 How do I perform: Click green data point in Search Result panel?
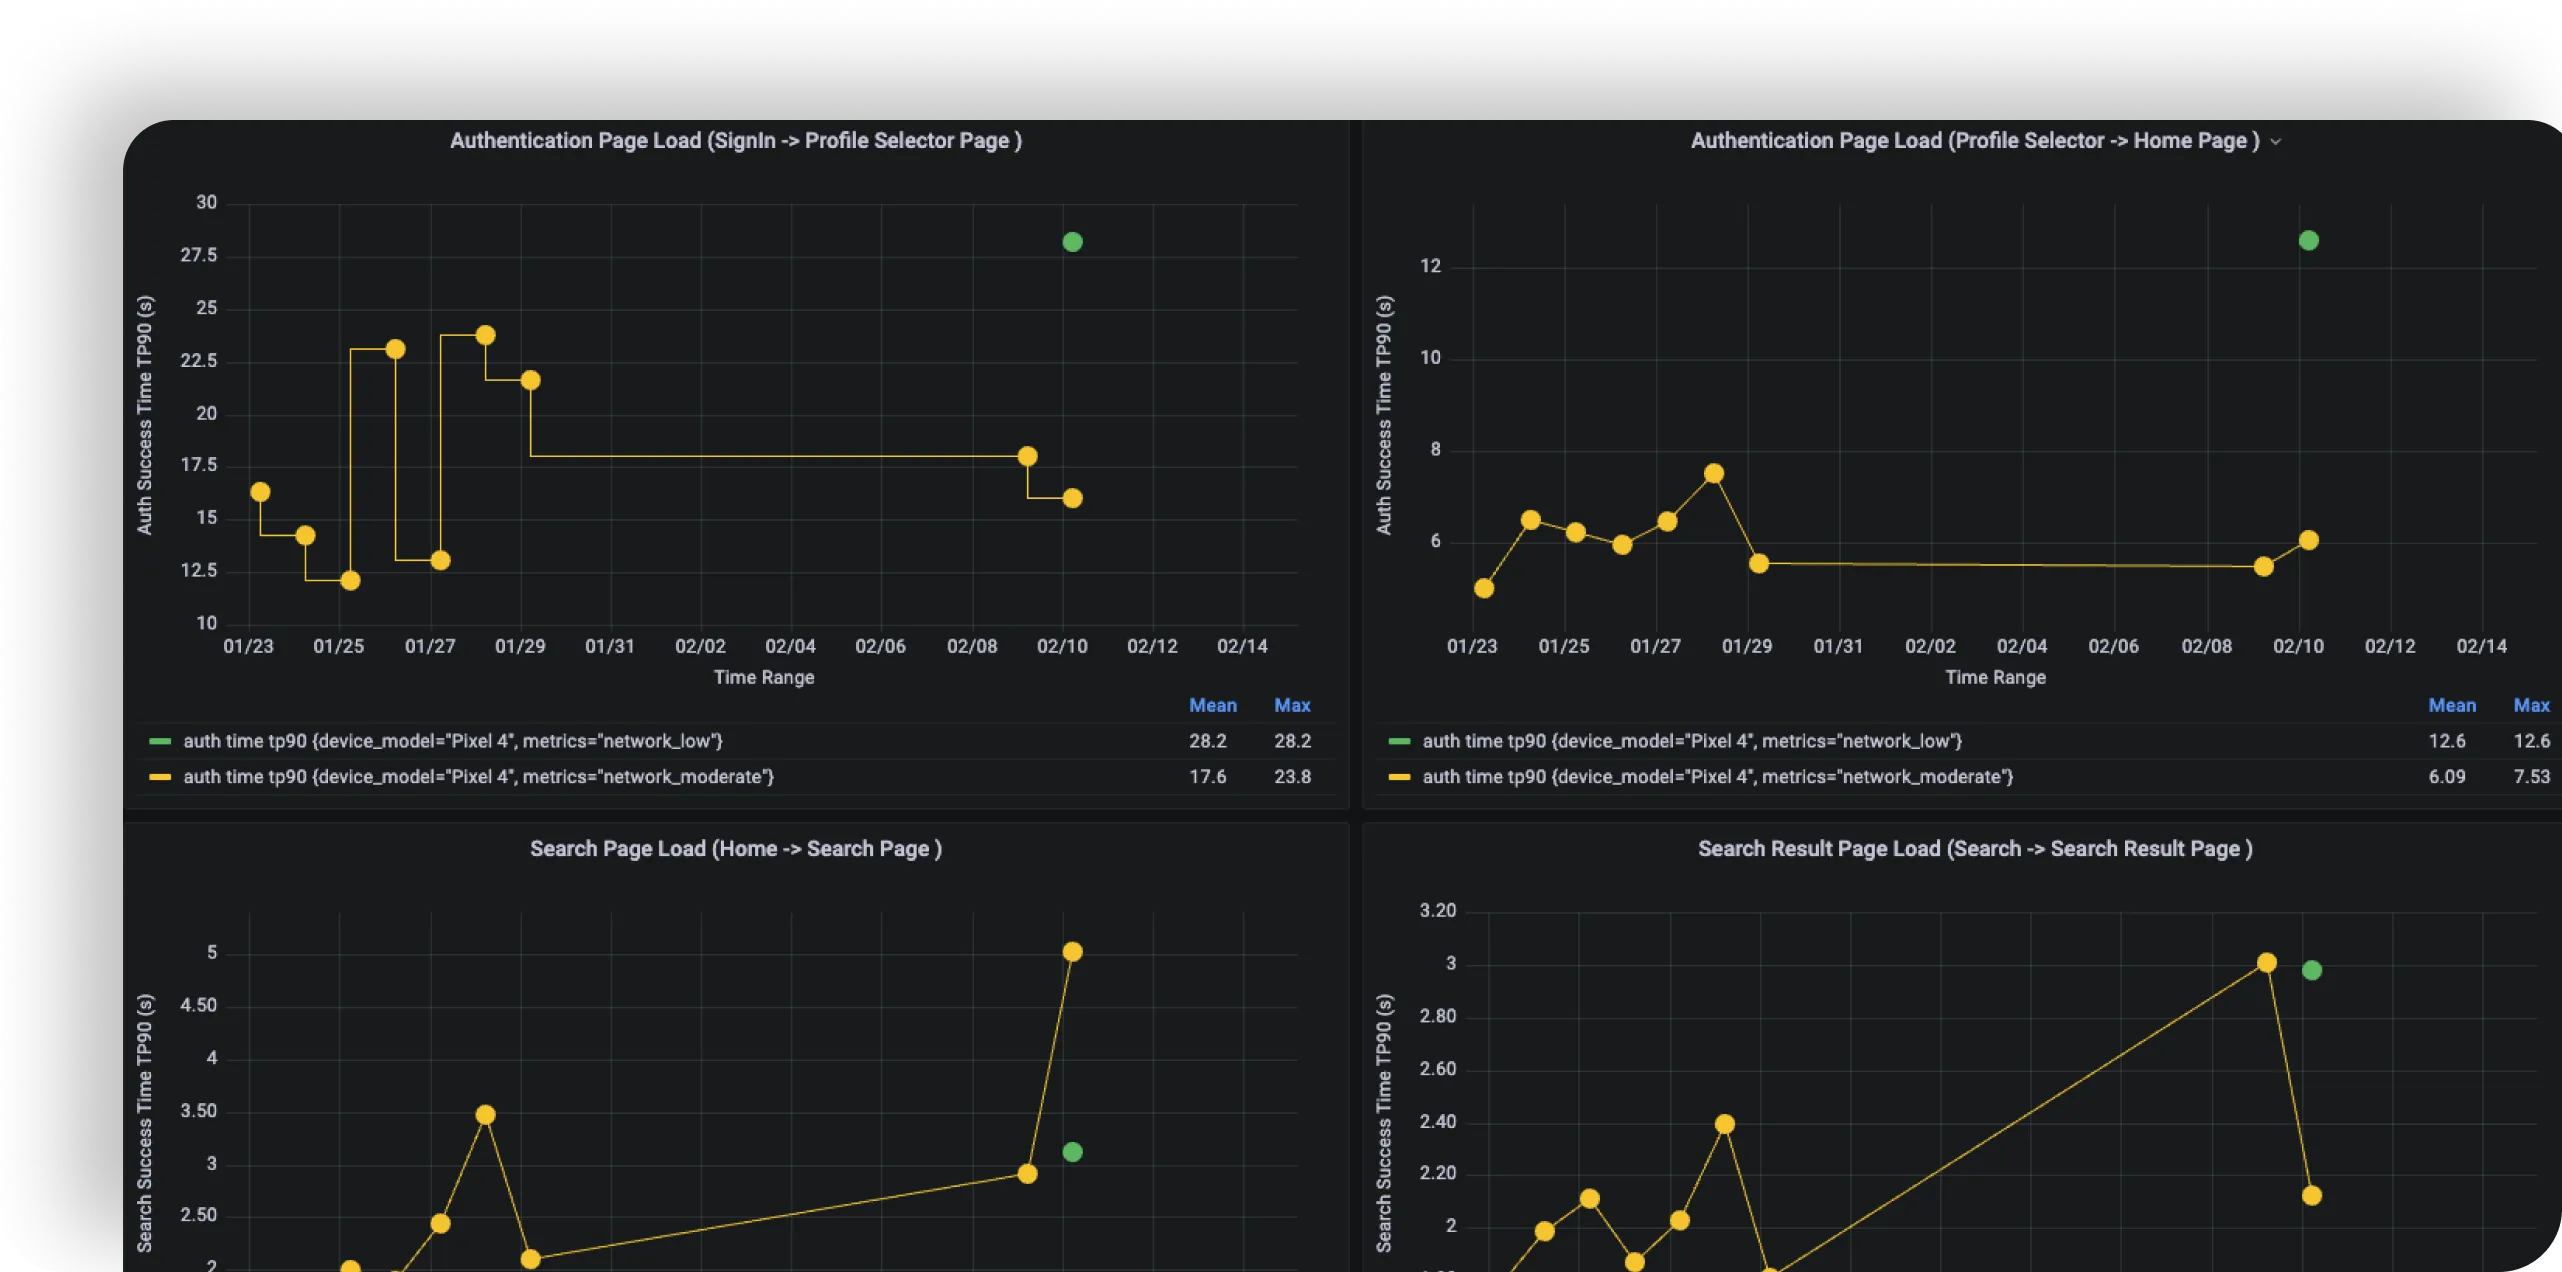pos(2311,970)
